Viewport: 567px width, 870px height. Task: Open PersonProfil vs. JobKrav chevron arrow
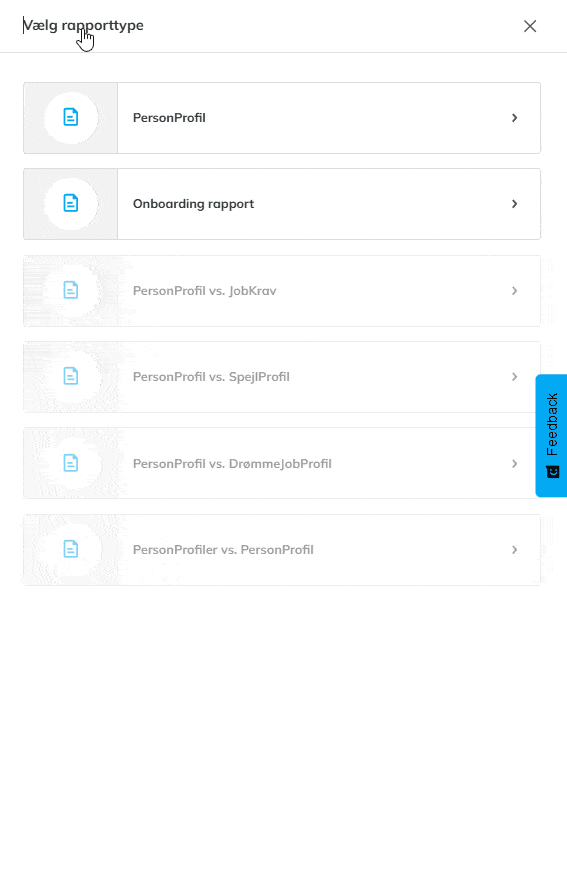tap(514, 290)
